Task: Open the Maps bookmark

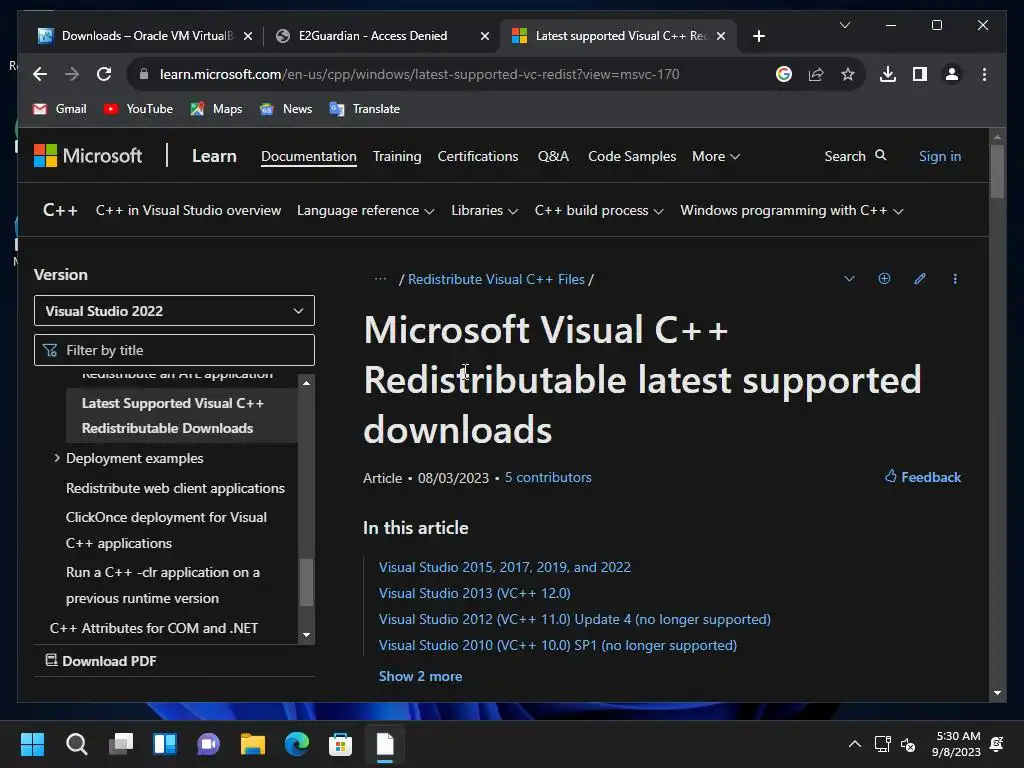Action: [x=216, y=109]
